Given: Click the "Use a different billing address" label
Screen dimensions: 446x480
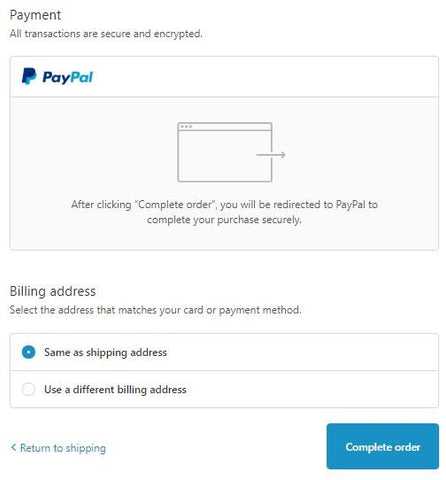Looking at the screenshot, I should coord(115,389).
